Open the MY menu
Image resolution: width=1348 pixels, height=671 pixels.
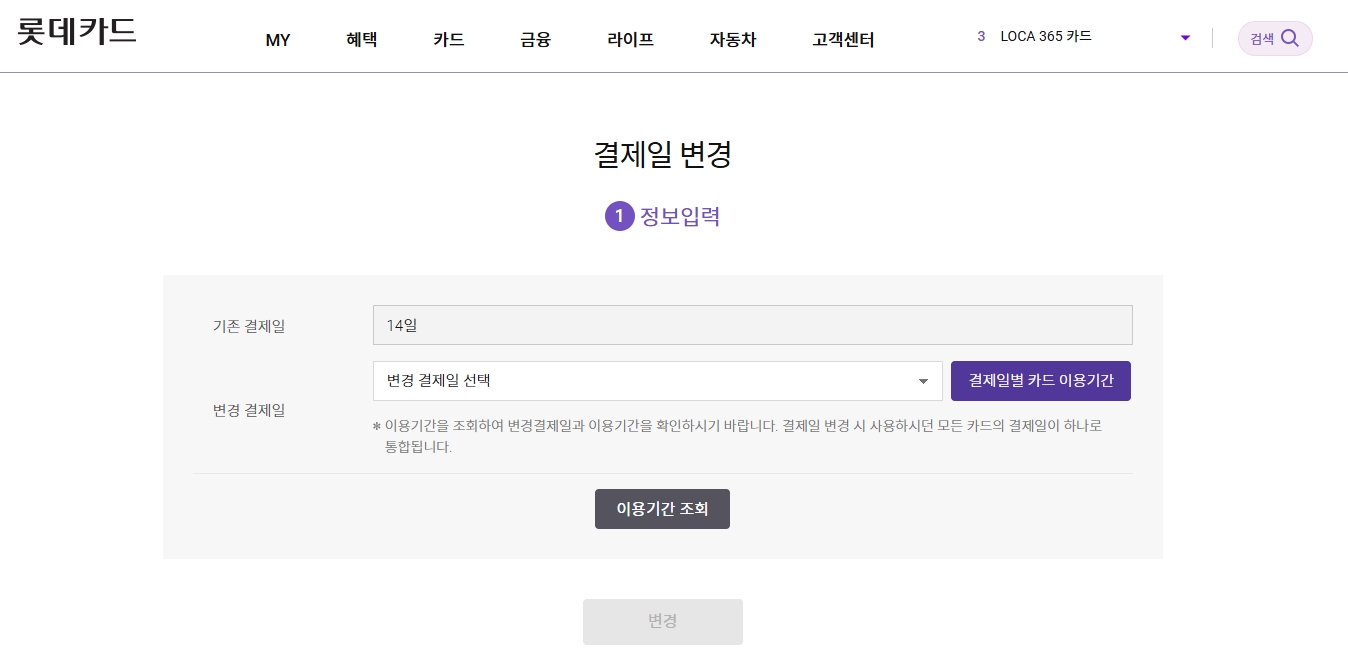tap(278, 40)
